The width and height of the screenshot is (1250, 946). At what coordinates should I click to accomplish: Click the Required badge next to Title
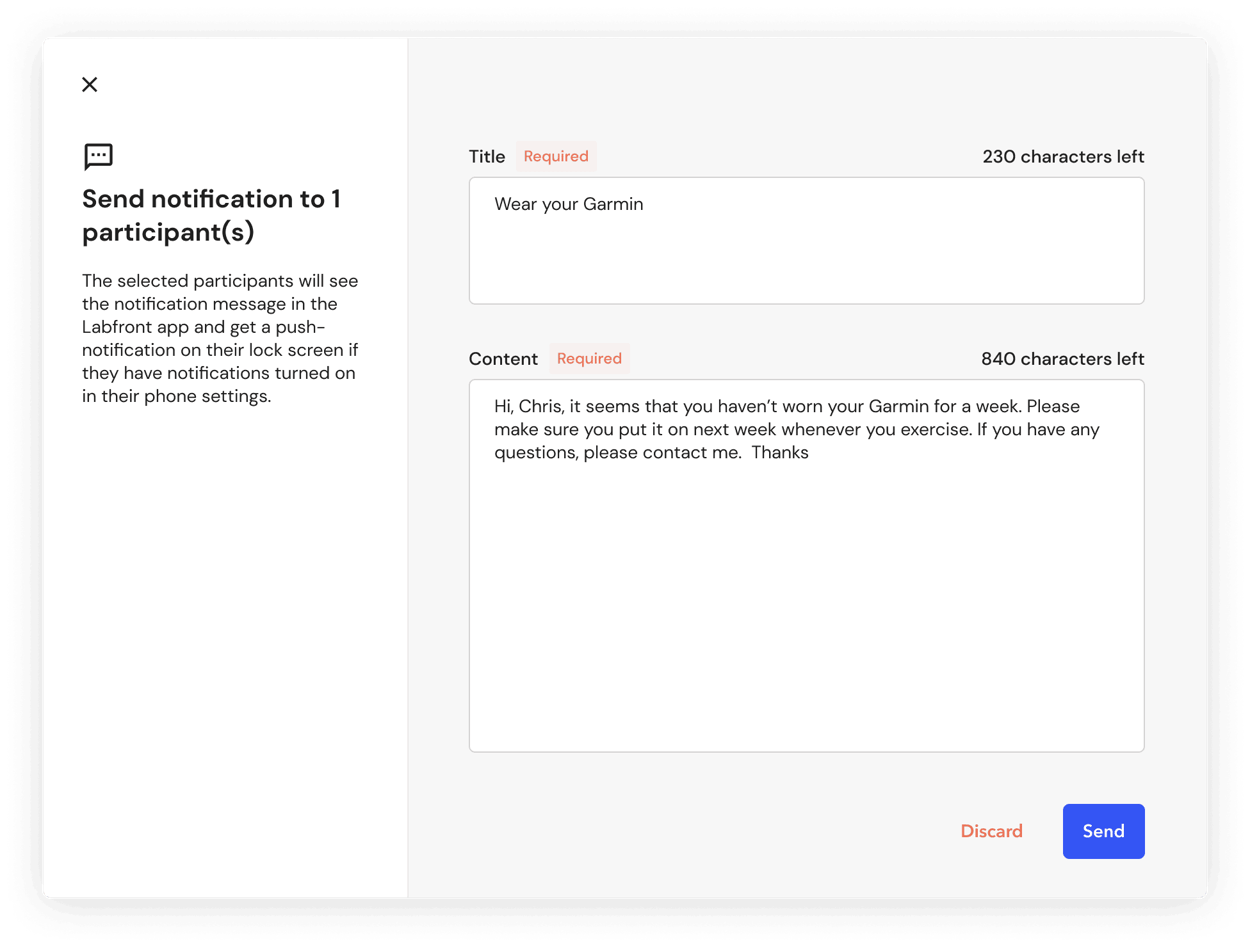pyautogui.click(x=556, y=156)
